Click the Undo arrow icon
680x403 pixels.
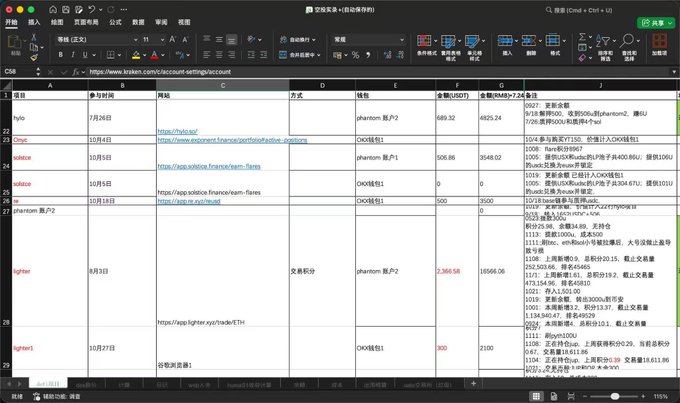(x=91, y=10)
